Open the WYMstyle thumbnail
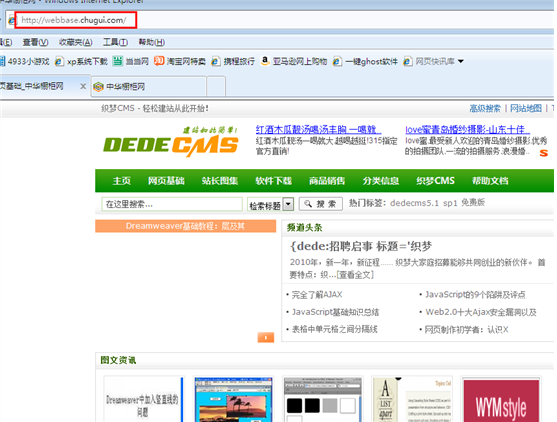 coord(501,400)
